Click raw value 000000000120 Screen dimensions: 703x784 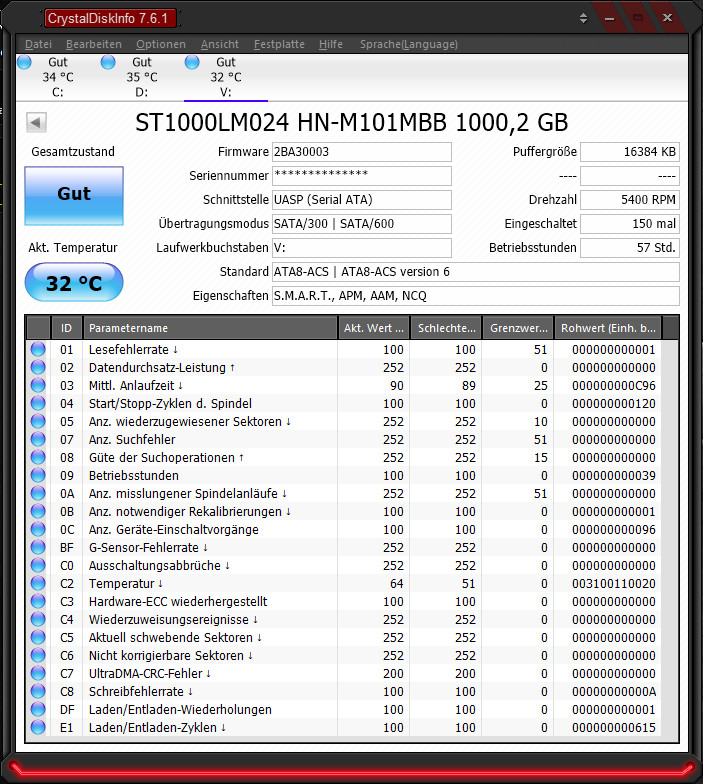point(614,404)
